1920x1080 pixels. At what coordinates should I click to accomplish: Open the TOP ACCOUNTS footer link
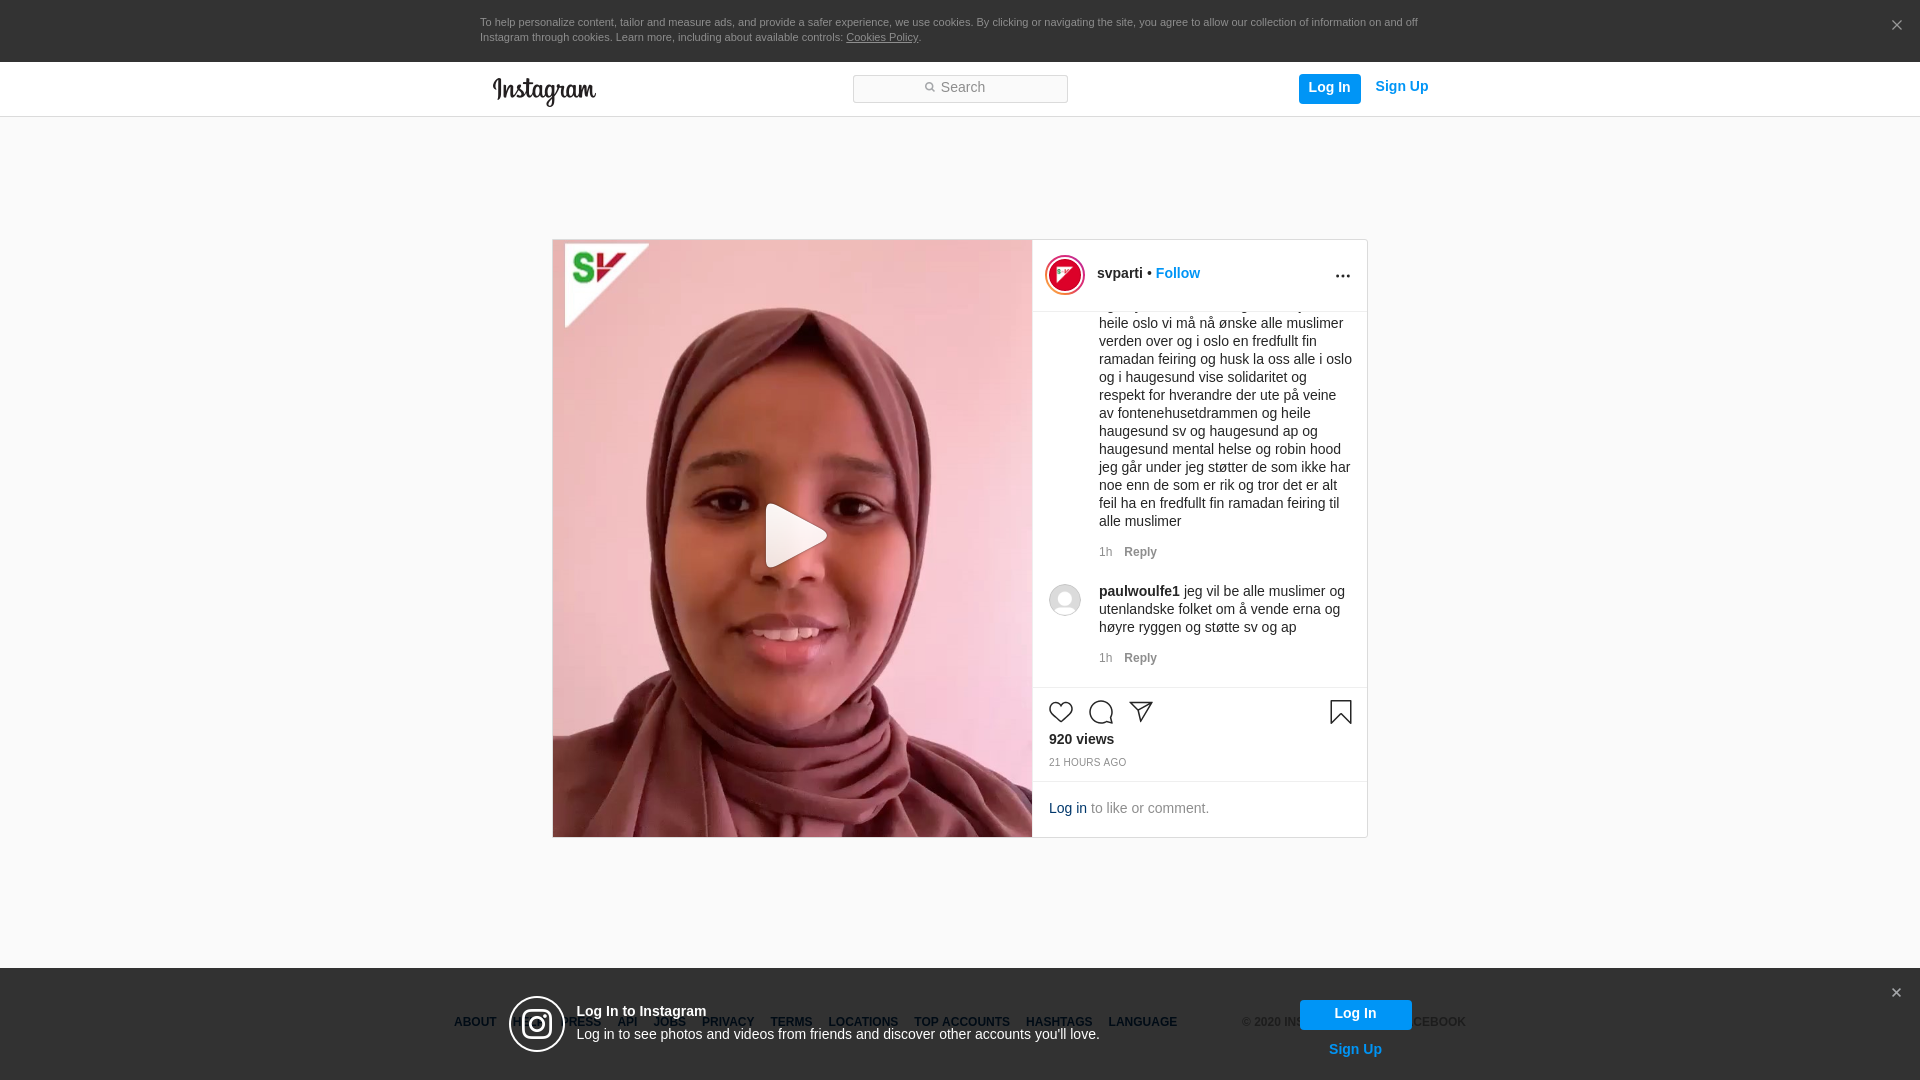pos(962,1022)
